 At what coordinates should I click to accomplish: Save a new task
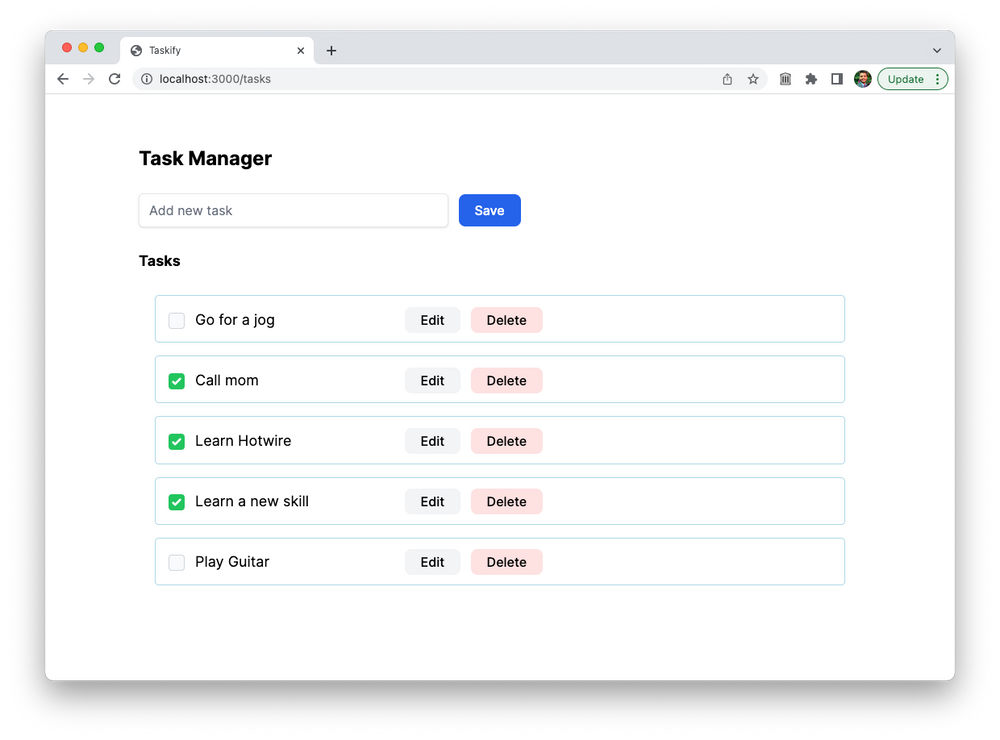click(x=489, y=210)
